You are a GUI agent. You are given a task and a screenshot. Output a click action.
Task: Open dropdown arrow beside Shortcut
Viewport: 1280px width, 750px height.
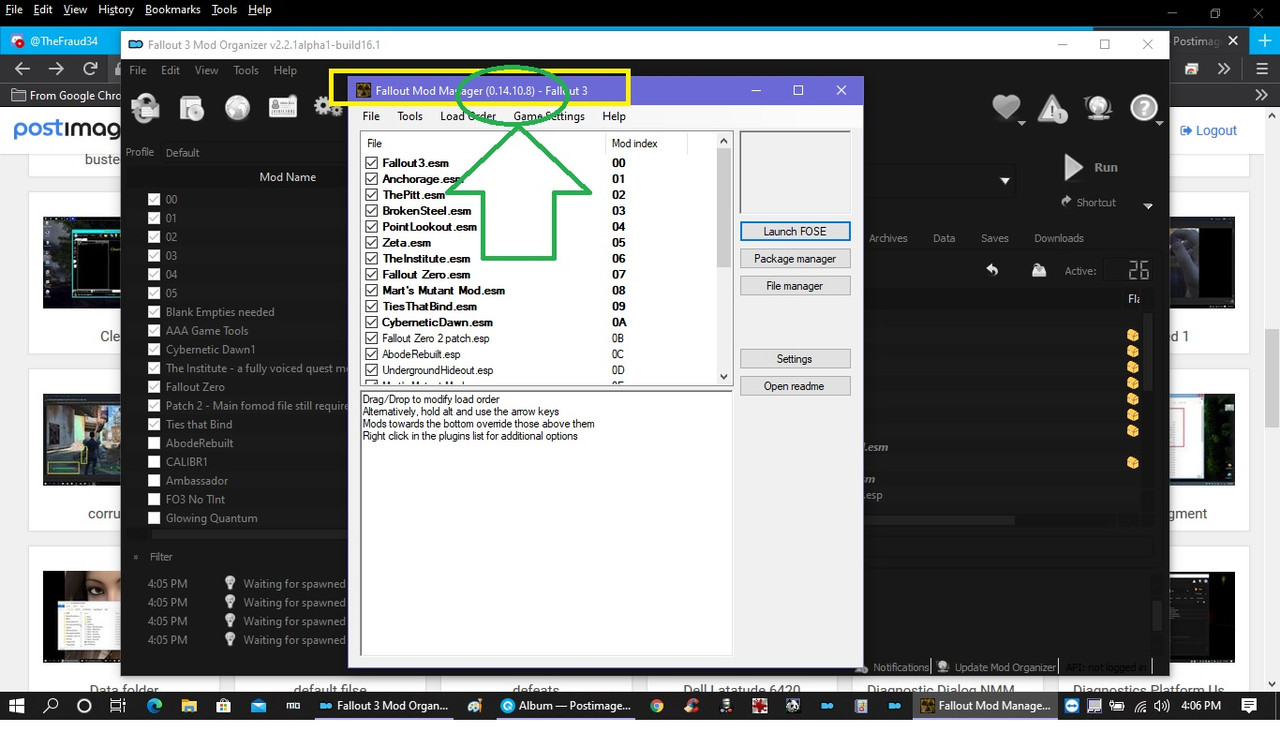tap(1148, 206)
